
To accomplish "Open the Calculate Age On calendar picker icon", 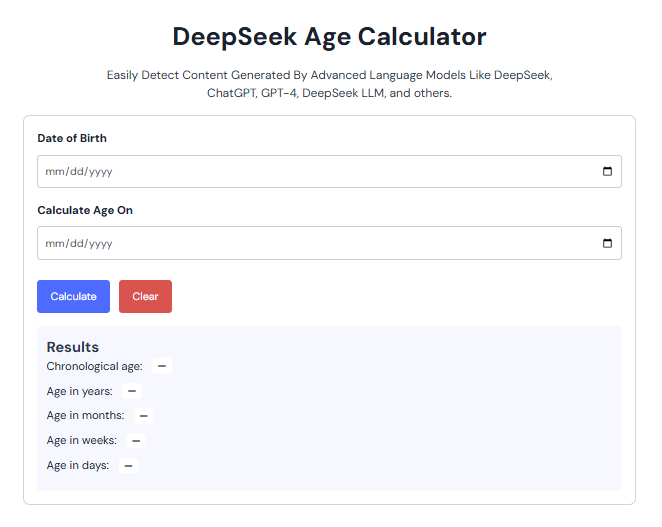I will point(607,243).
